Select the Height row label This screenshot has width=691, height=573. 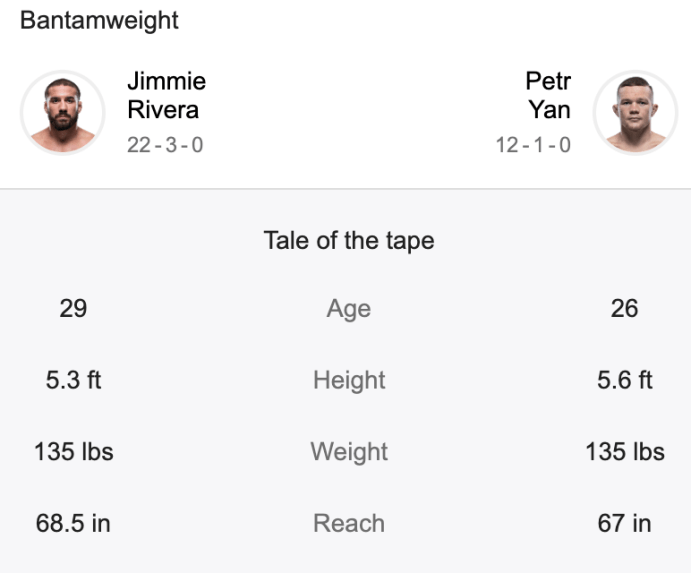tap(349, 380)
